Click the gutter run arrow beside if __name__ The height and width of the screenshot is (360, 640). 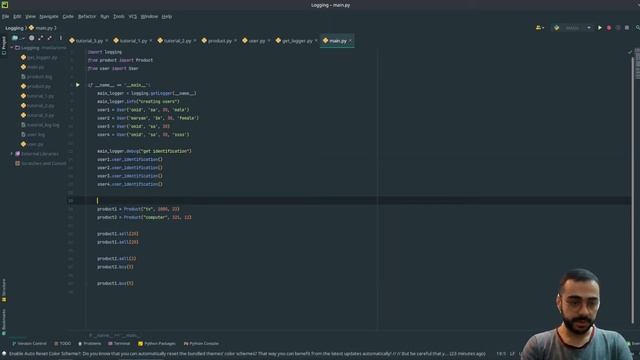[x=78, y=85]
